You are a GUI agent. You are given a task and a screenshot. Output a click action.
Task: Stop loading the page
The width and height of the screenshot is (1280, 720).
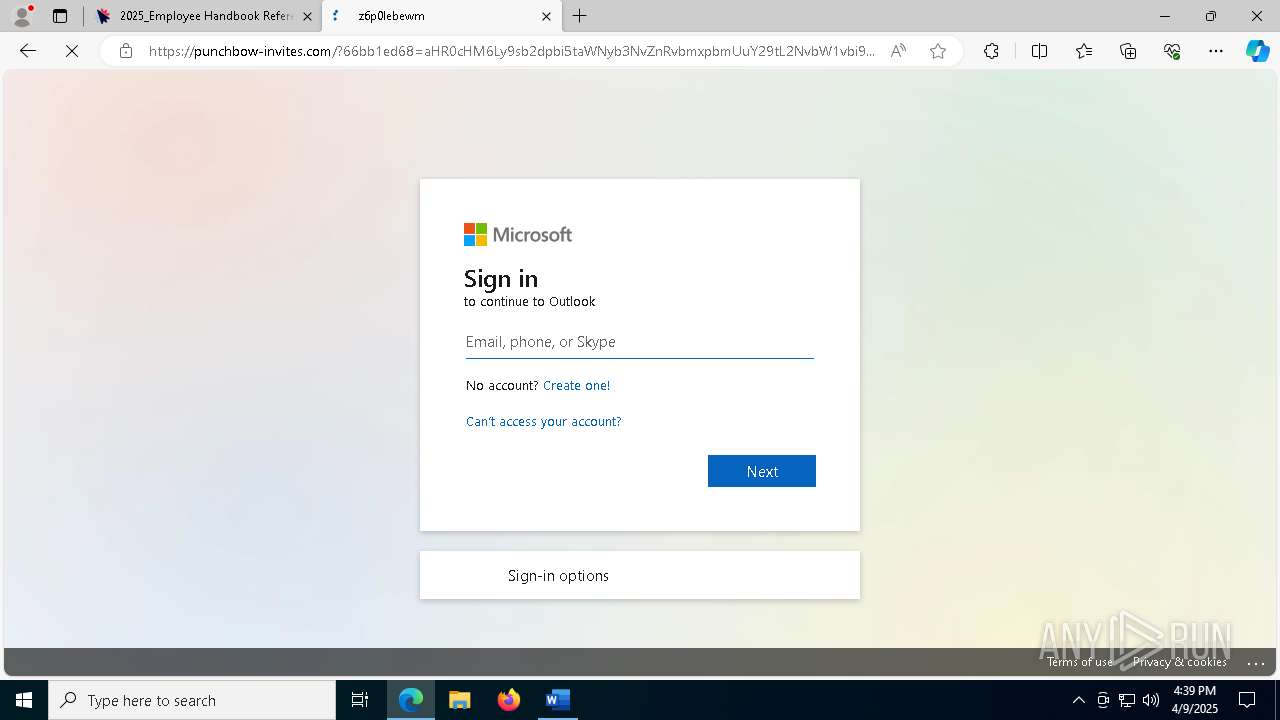point(72,51)
